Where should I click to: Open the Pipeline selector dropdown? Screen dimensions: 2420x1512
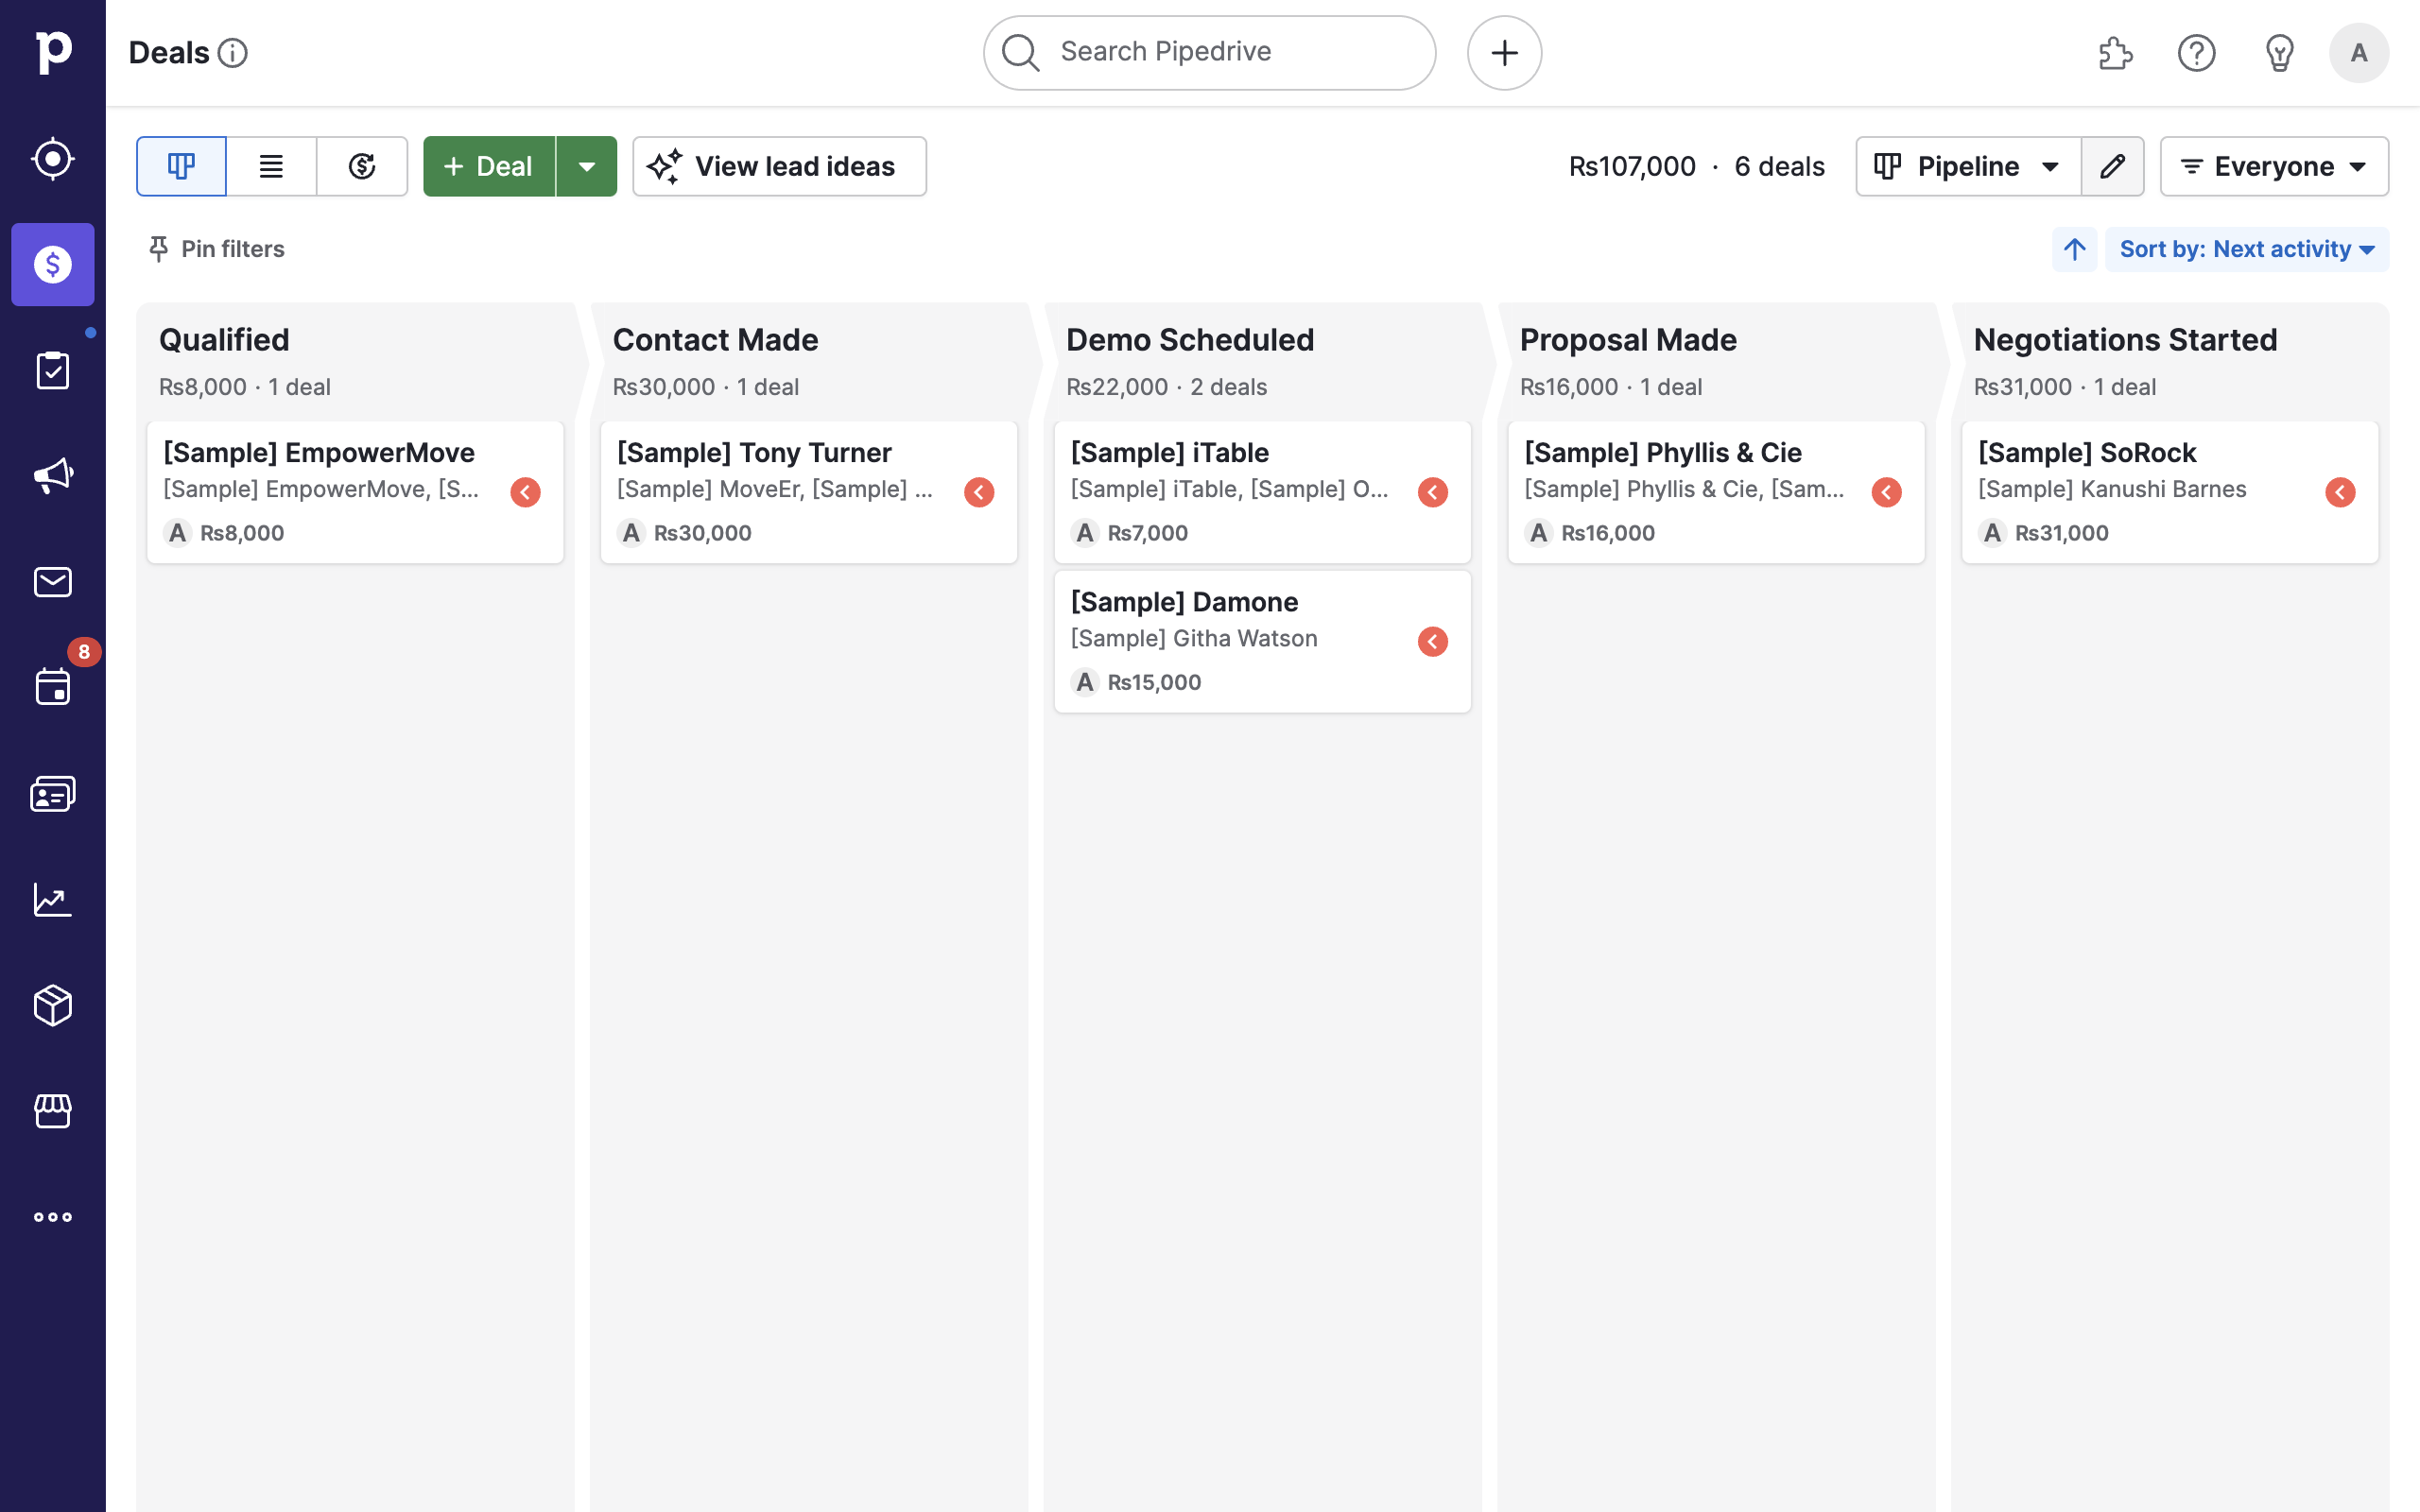tap(1968, 166)
